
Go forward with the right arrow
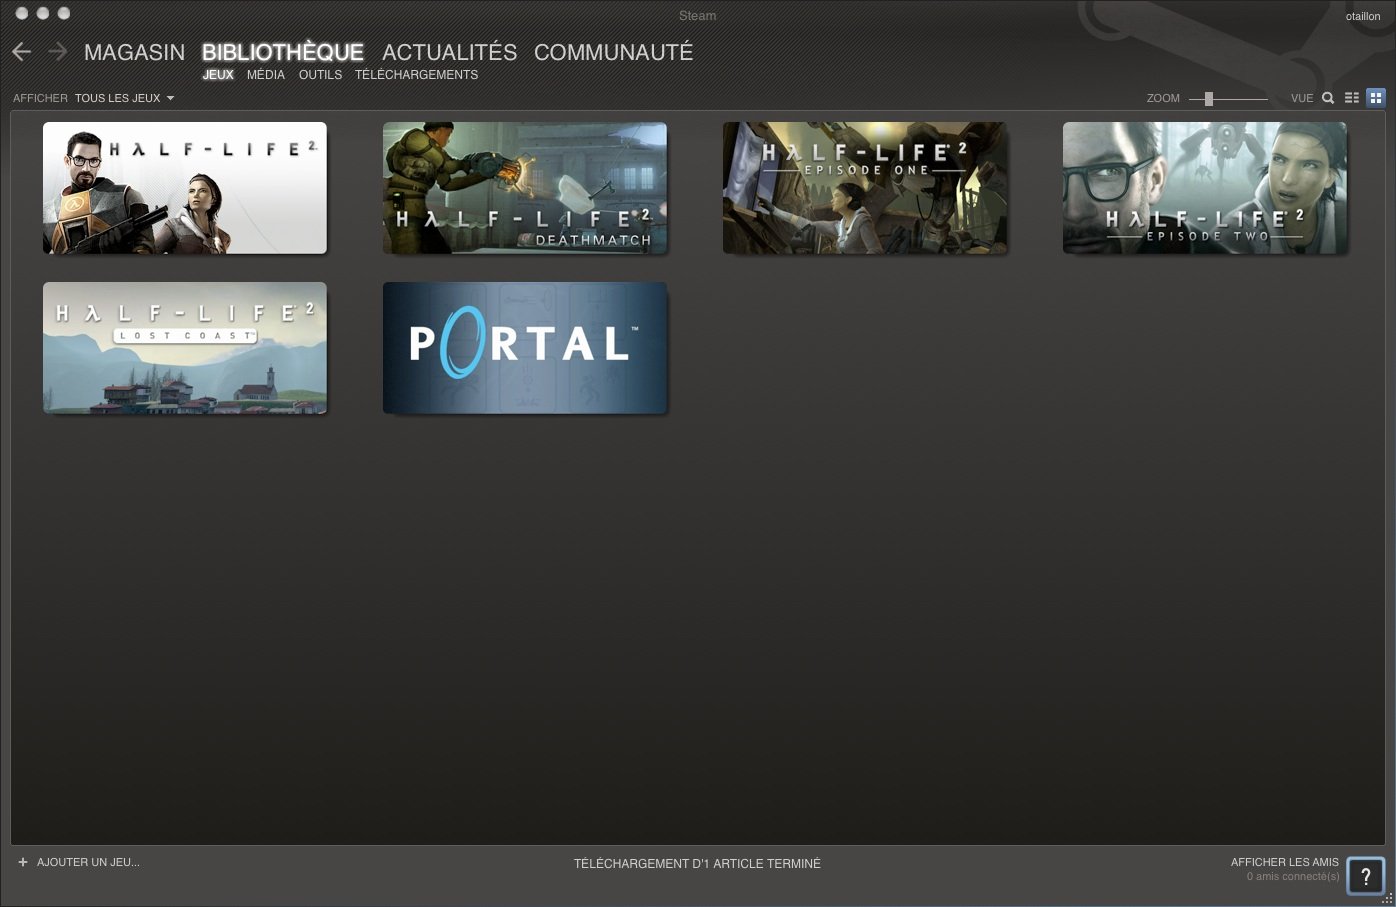tap(57, 51)
